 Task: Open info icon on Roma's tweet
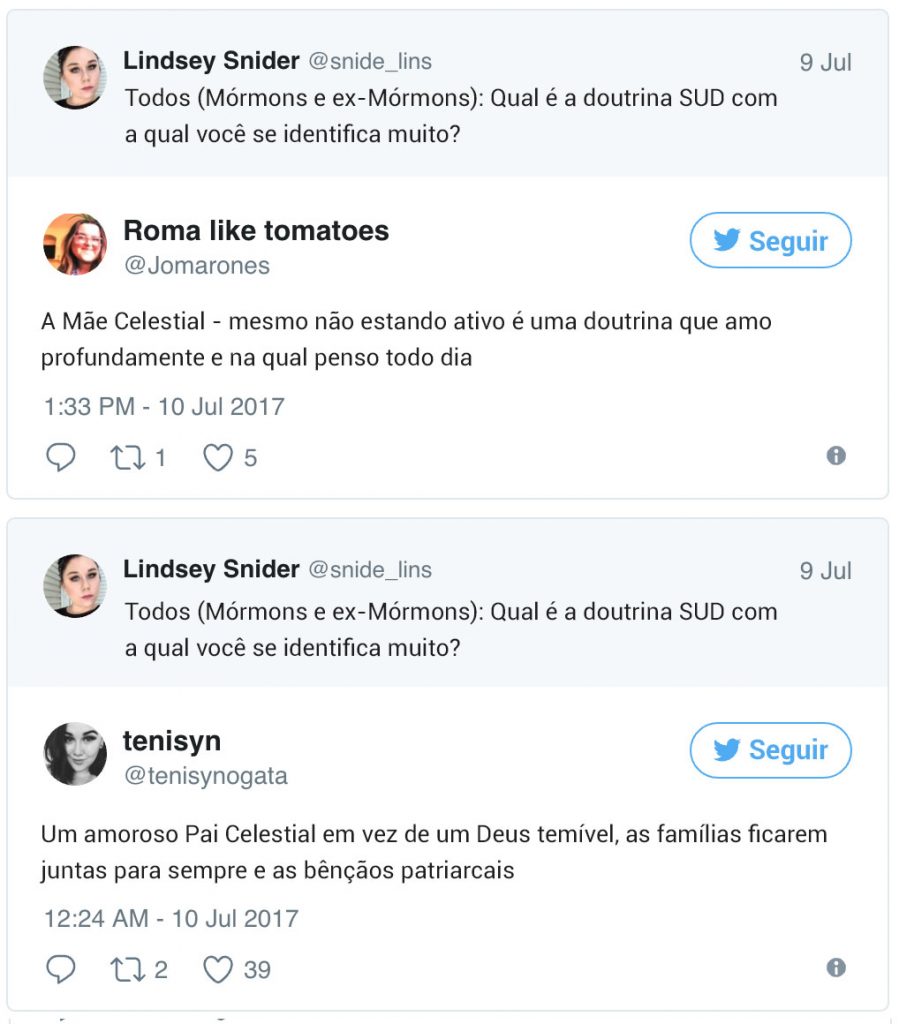(836, 456)
